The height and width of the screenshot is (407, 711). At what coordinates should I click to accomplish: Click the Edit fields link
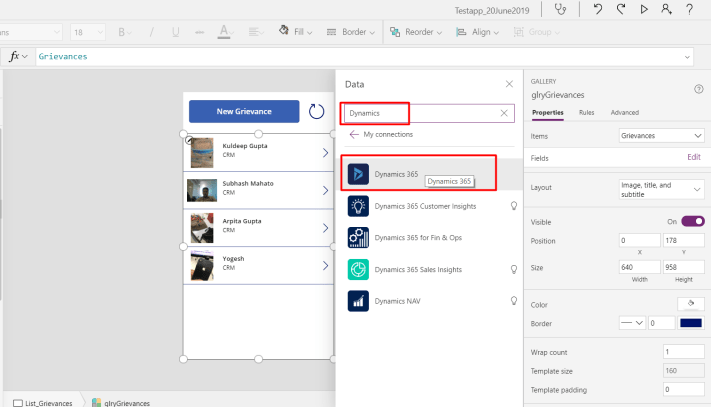click(693, 158)
